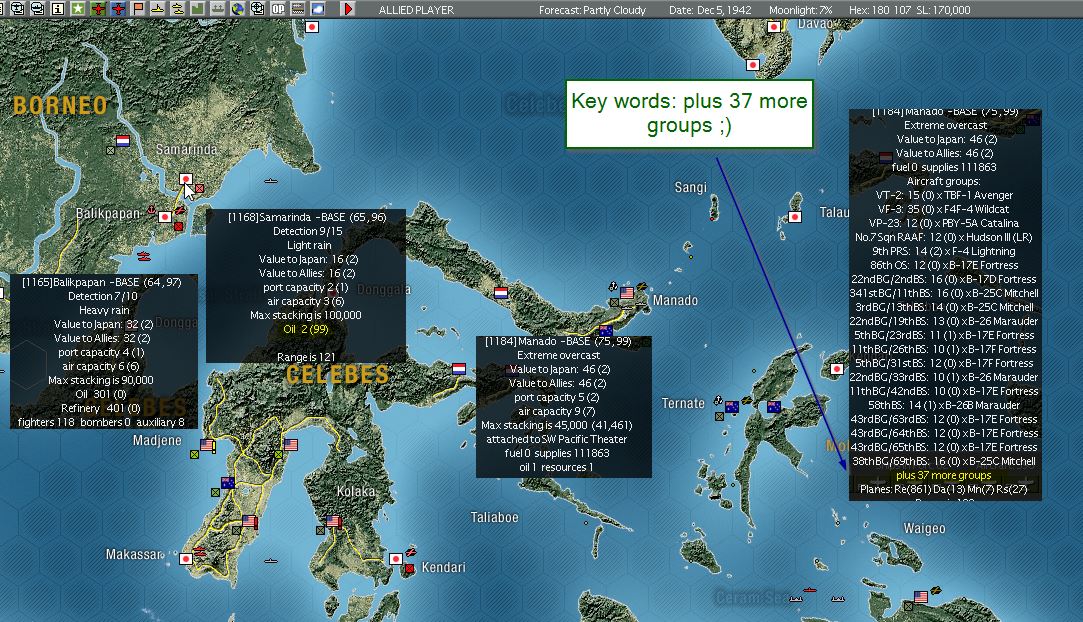Click the 'plus 37 more groups' text
1083x622 pixels.
tap(943, 476)
